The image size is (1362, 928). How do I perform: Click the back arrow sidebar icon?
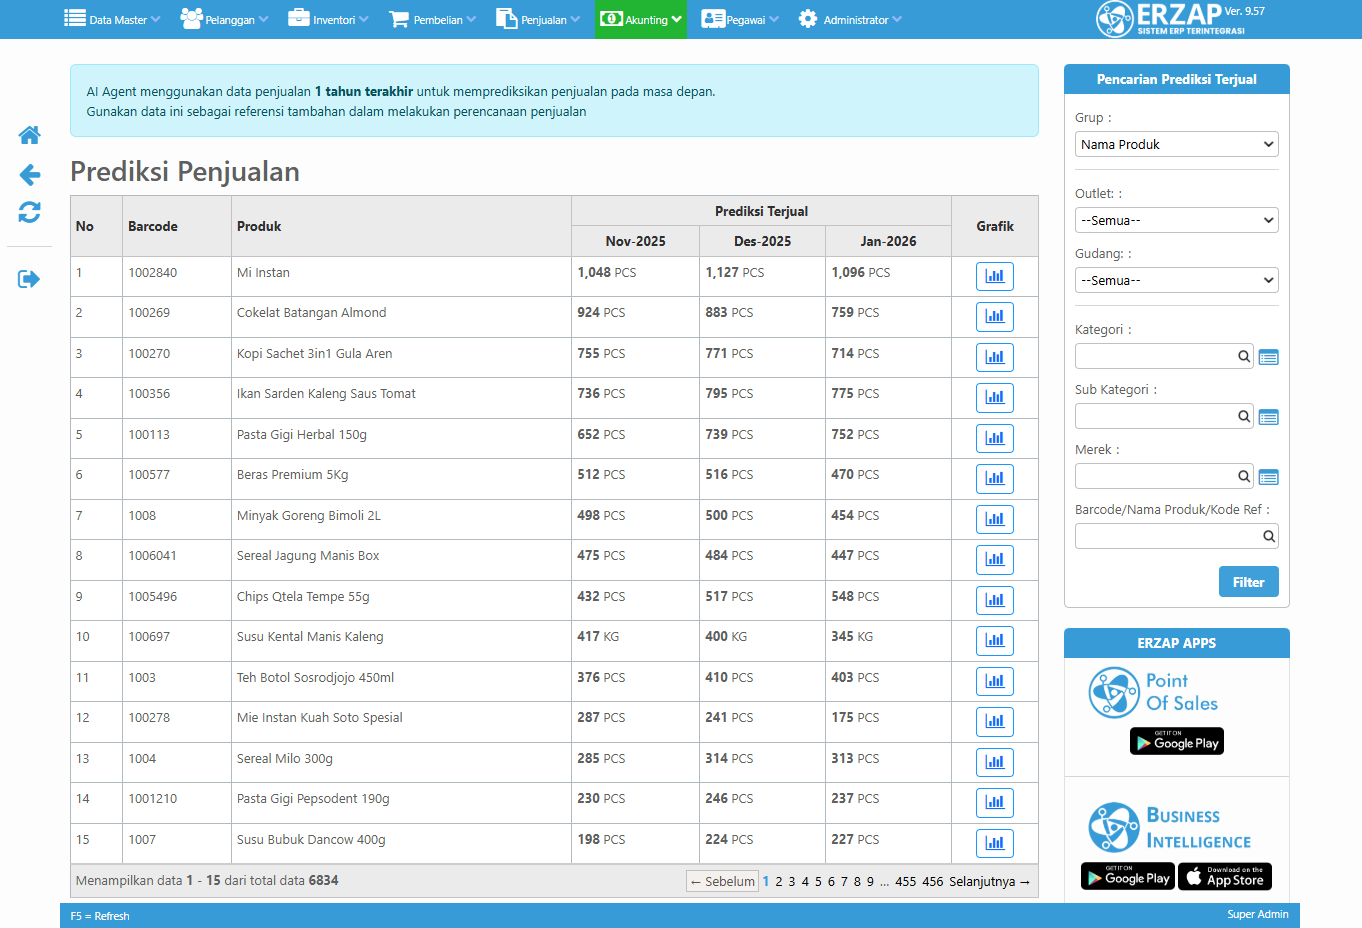tap(30, 175)
